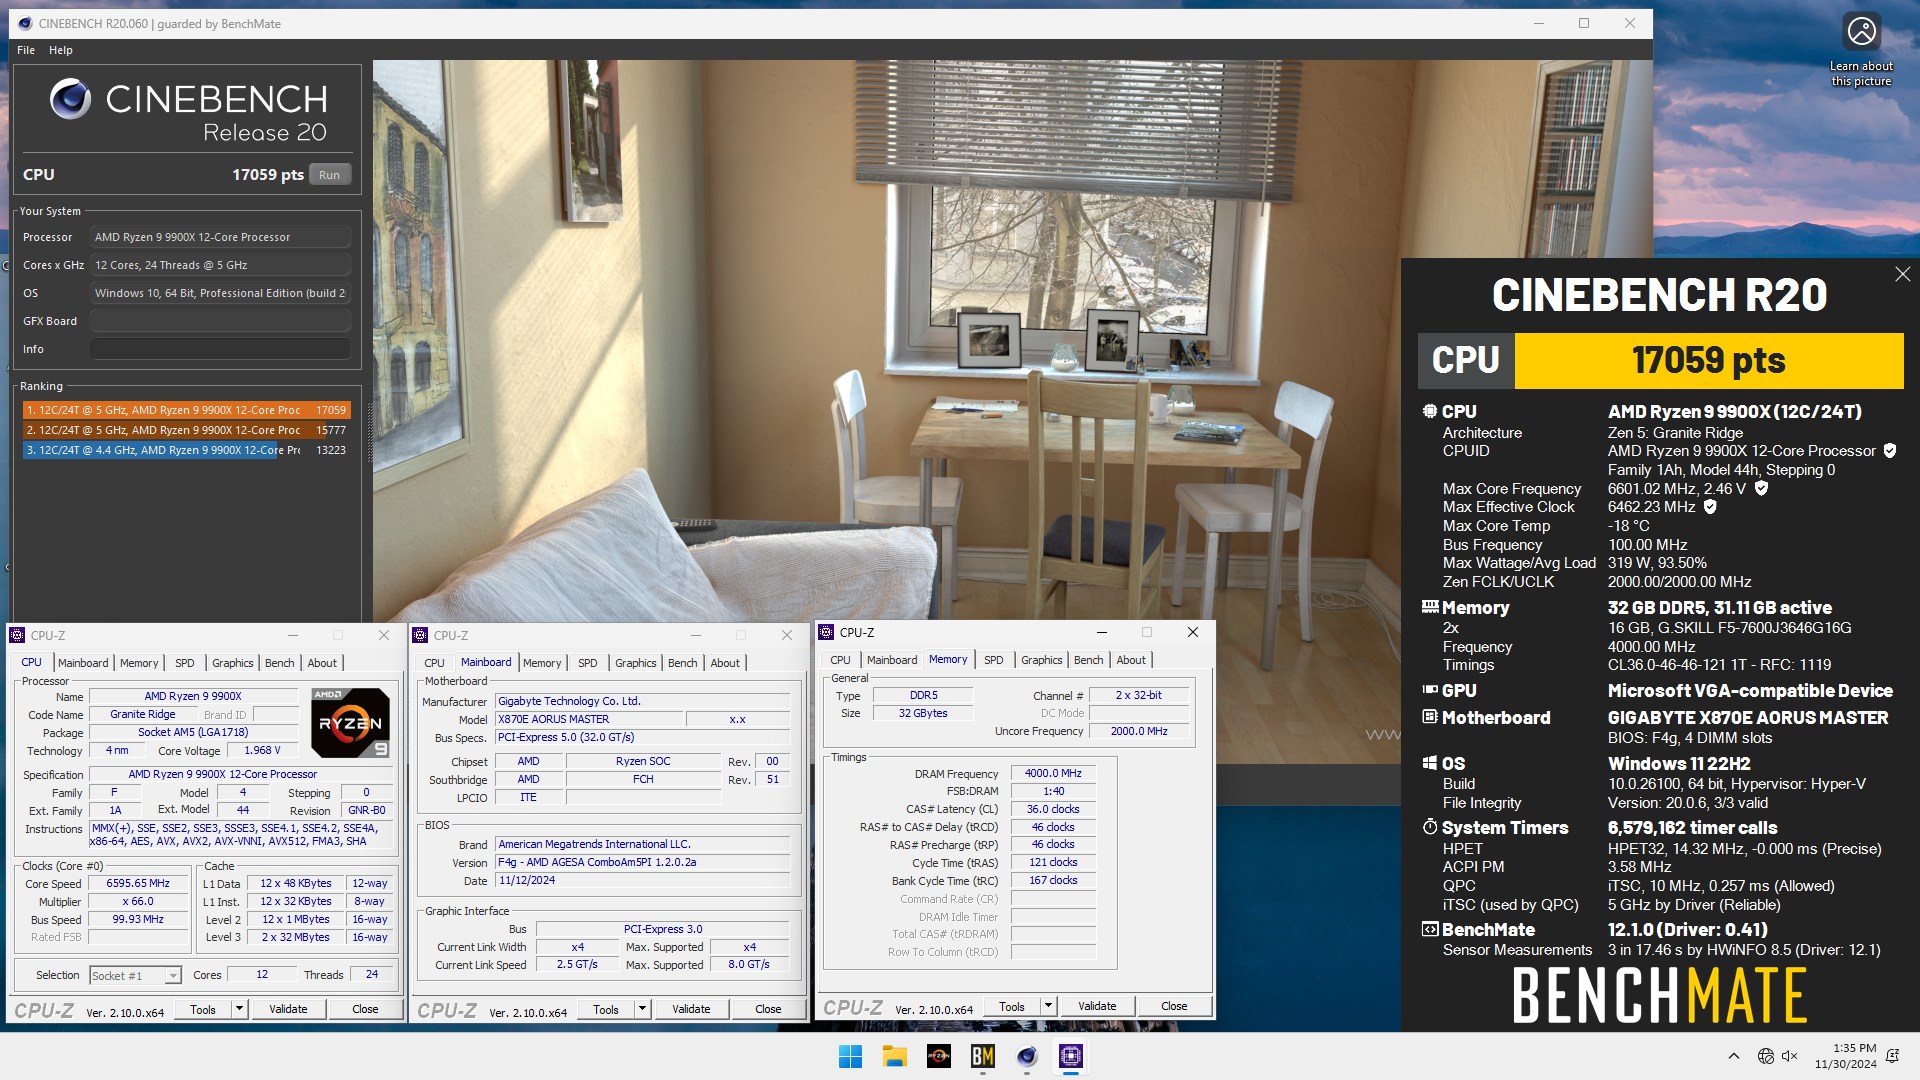Click the yellow 17059 pts score banner
Viewport: 1920px width, 1080px height.
point(1709,360)
